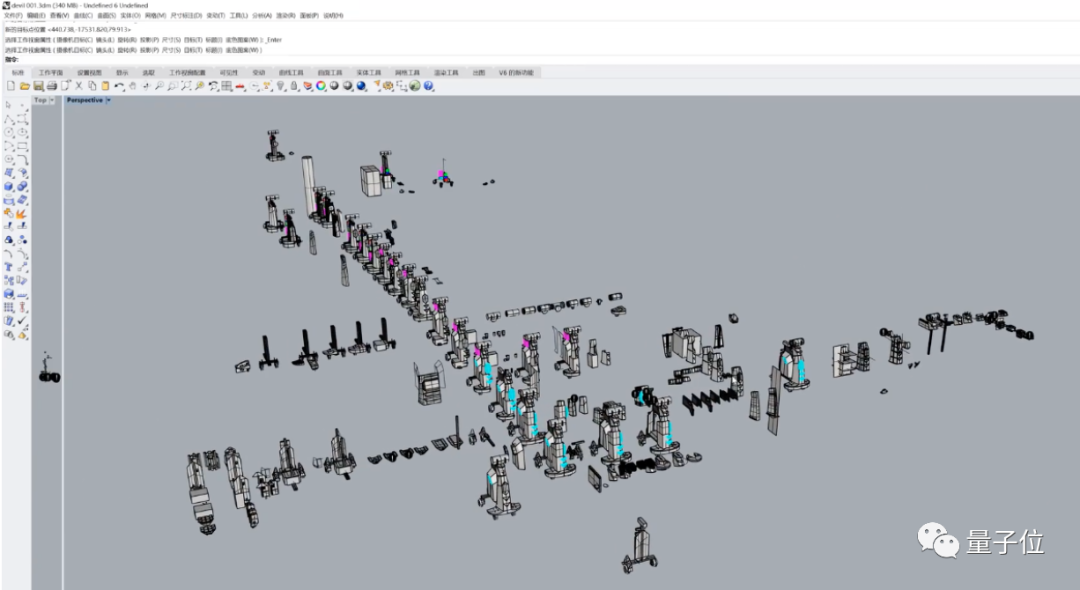Switch to the 曲线工具 toolbar tab
This screenshot has height=590, width=1080.
point(291,72)
